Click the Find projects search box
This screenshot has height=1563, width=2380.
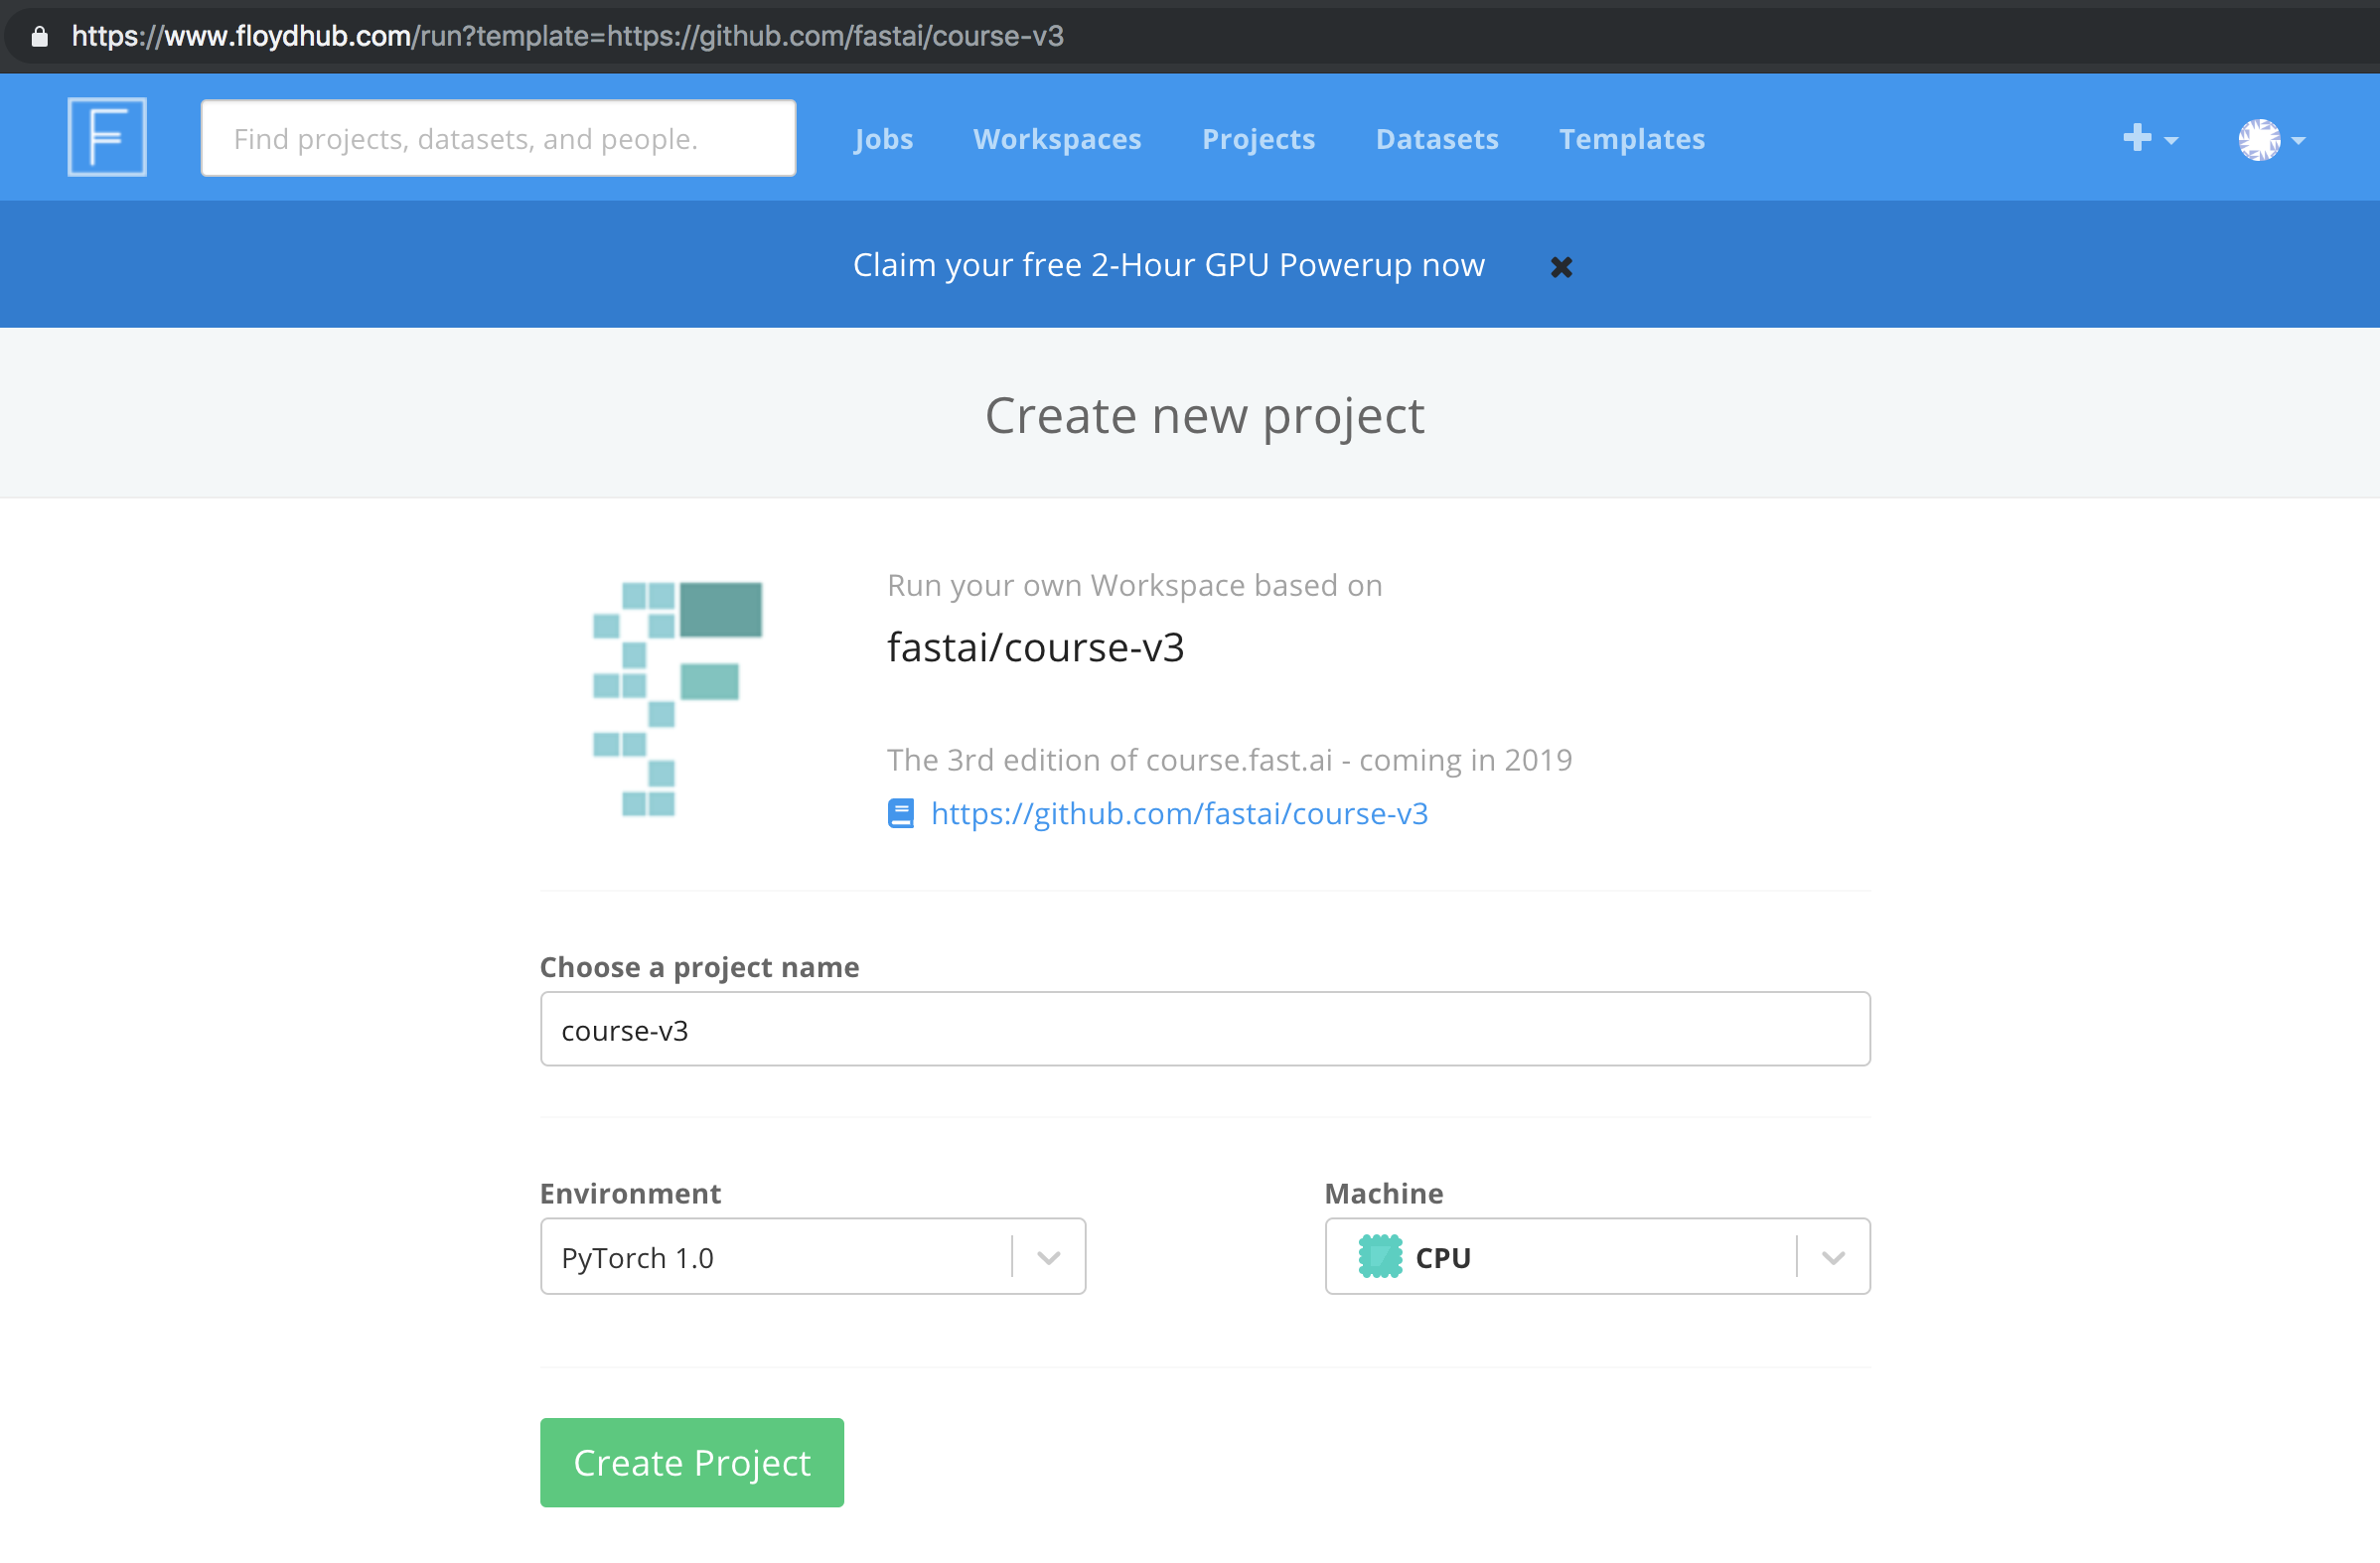(498, 139)
